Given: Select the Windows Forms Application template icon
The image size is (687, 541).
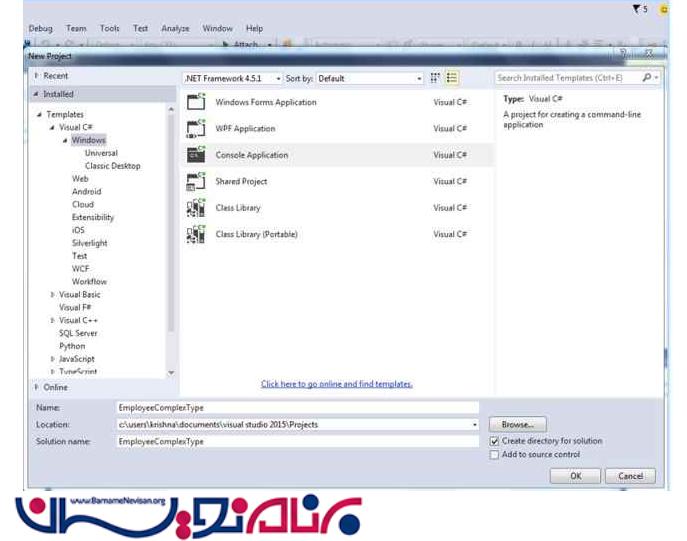Looking at the screenshot, I should coord(196,102).
